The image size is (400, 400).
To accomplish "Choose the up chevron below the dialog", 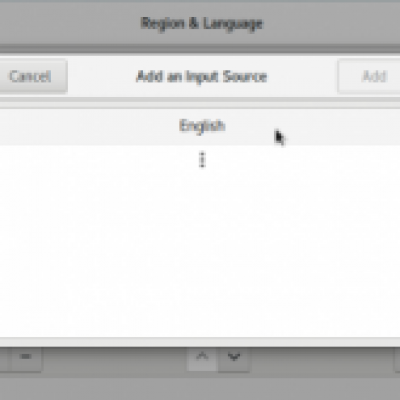I will point(202,357).
